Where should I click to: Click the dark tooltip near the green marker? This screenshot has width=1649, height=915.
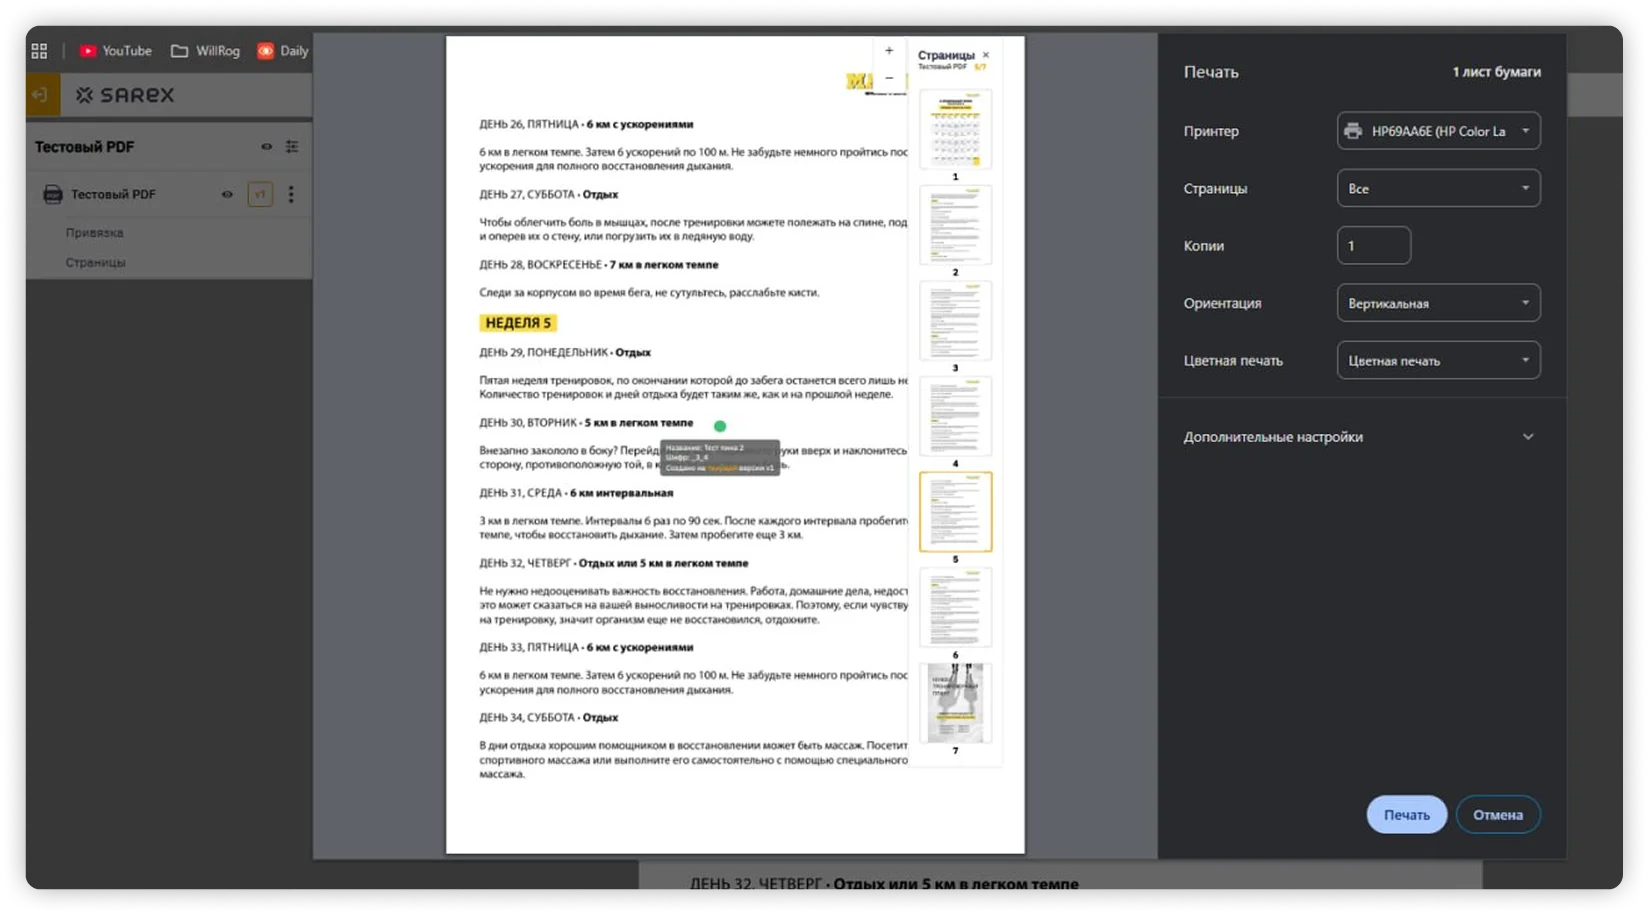tap(720, 458)
